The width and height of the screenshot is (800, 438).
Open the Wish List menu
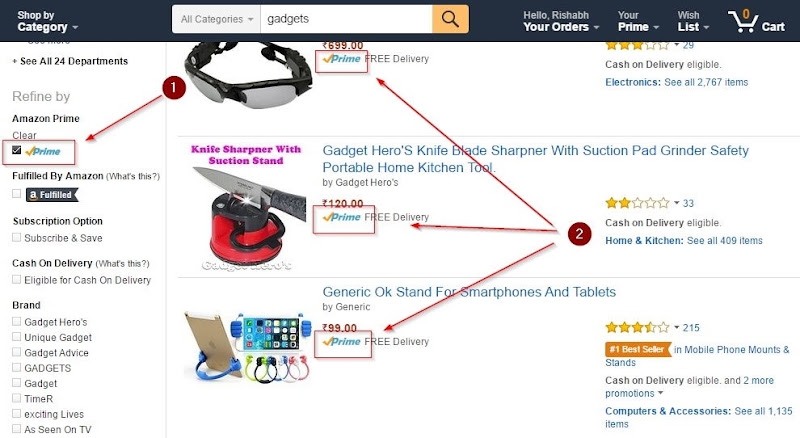(x=693, y=21)
